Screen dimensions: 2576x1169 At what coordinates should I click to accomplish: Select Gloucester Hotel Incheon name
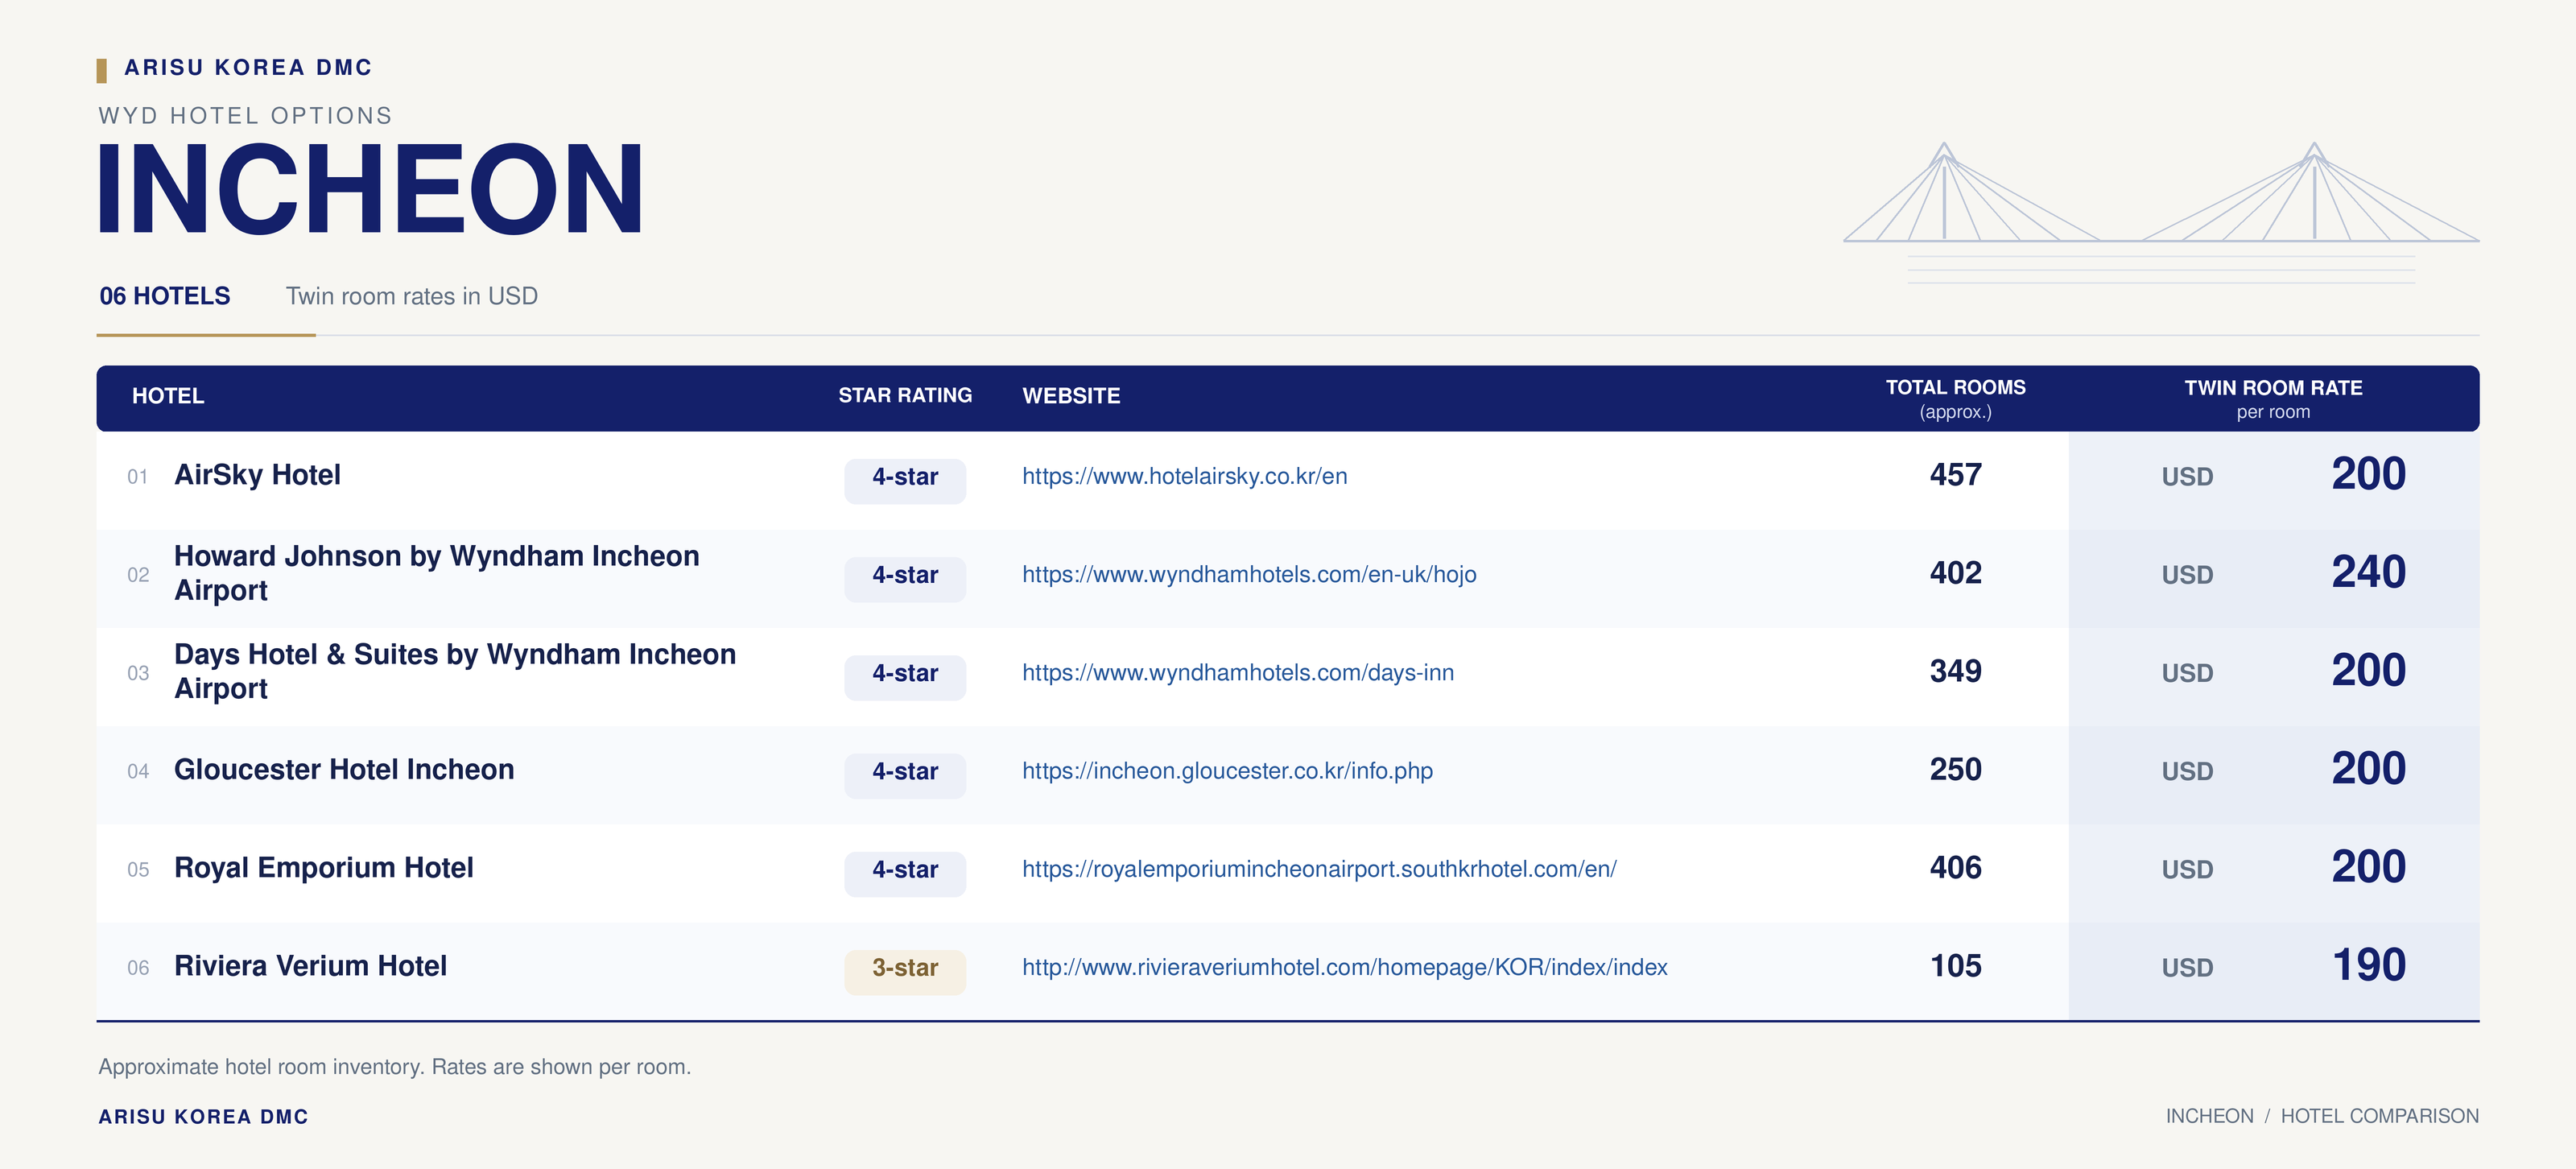click(x=344, y=769)
